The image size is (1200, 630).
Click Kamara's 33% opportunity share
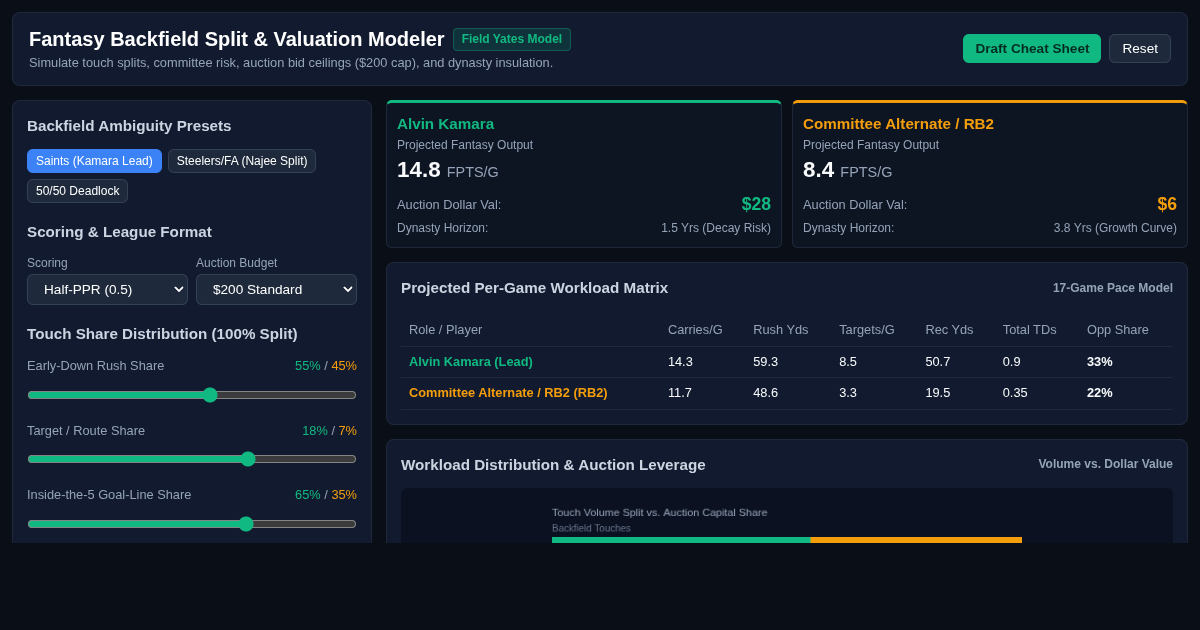click(1100, 362)
